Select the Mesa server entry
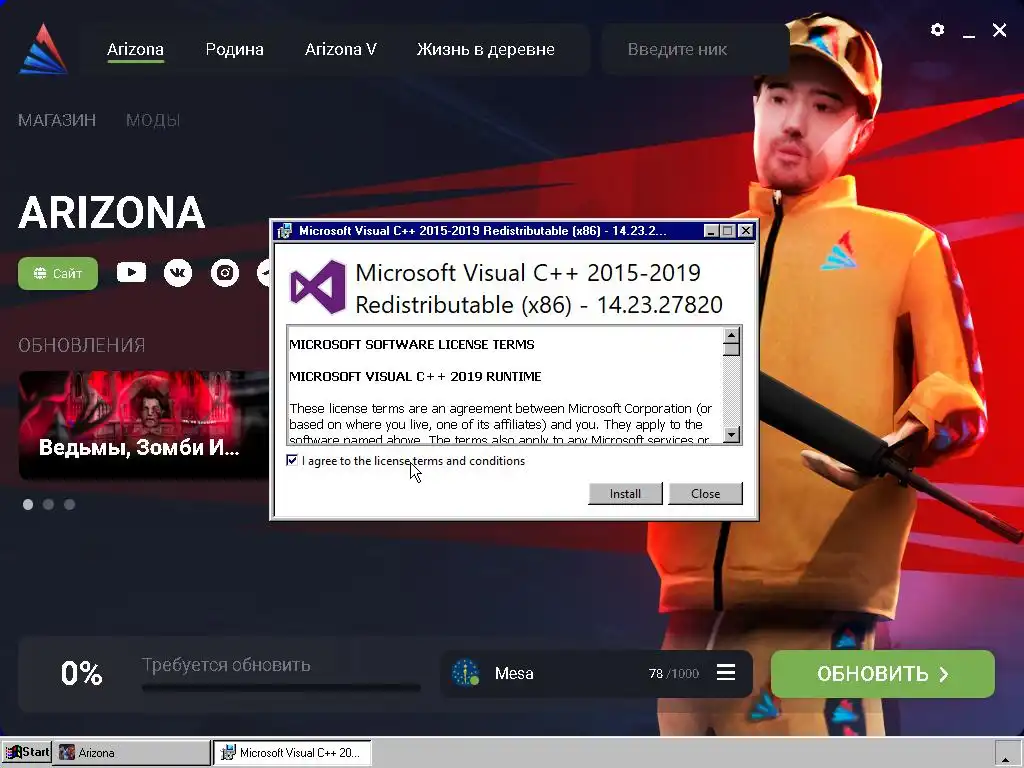The width and height of the screenshot is (1024, 768). click(x=596, y=673)
